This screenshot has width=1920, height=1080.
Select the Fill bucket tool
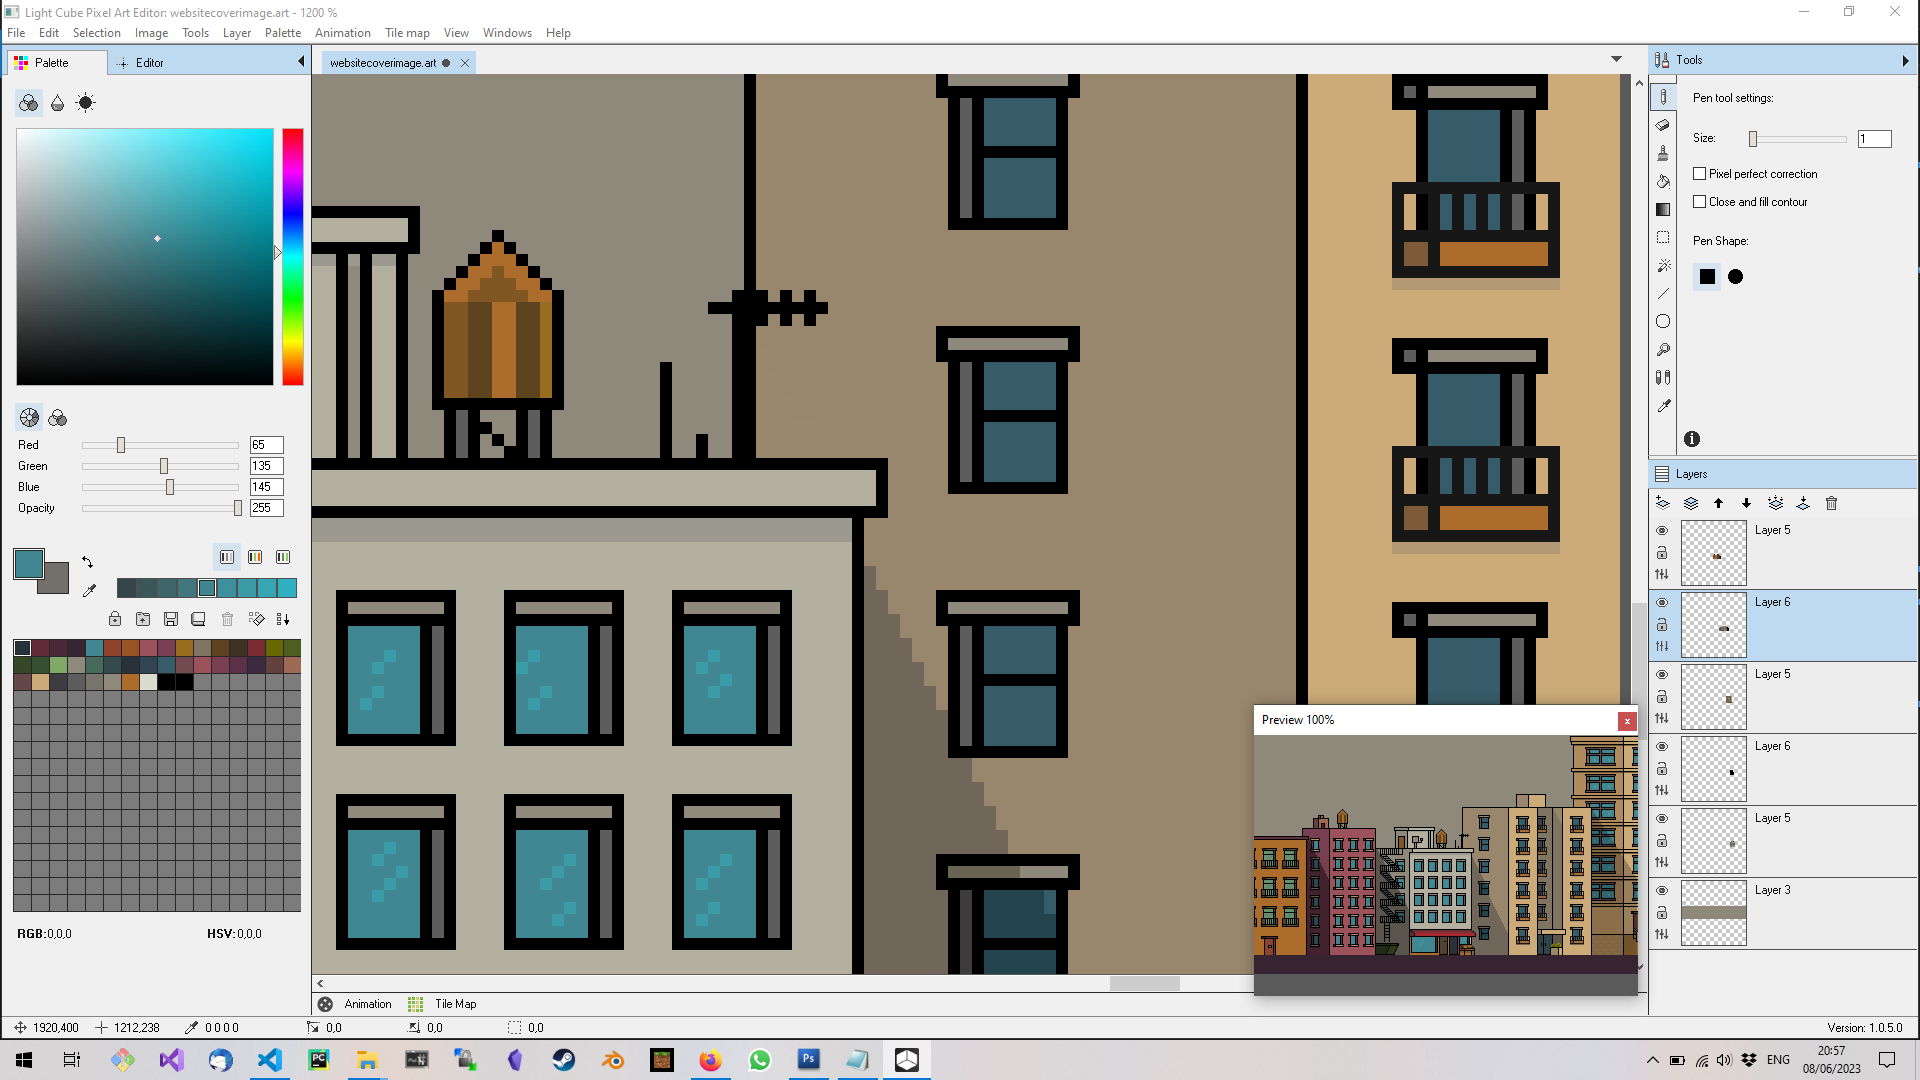1663,181
